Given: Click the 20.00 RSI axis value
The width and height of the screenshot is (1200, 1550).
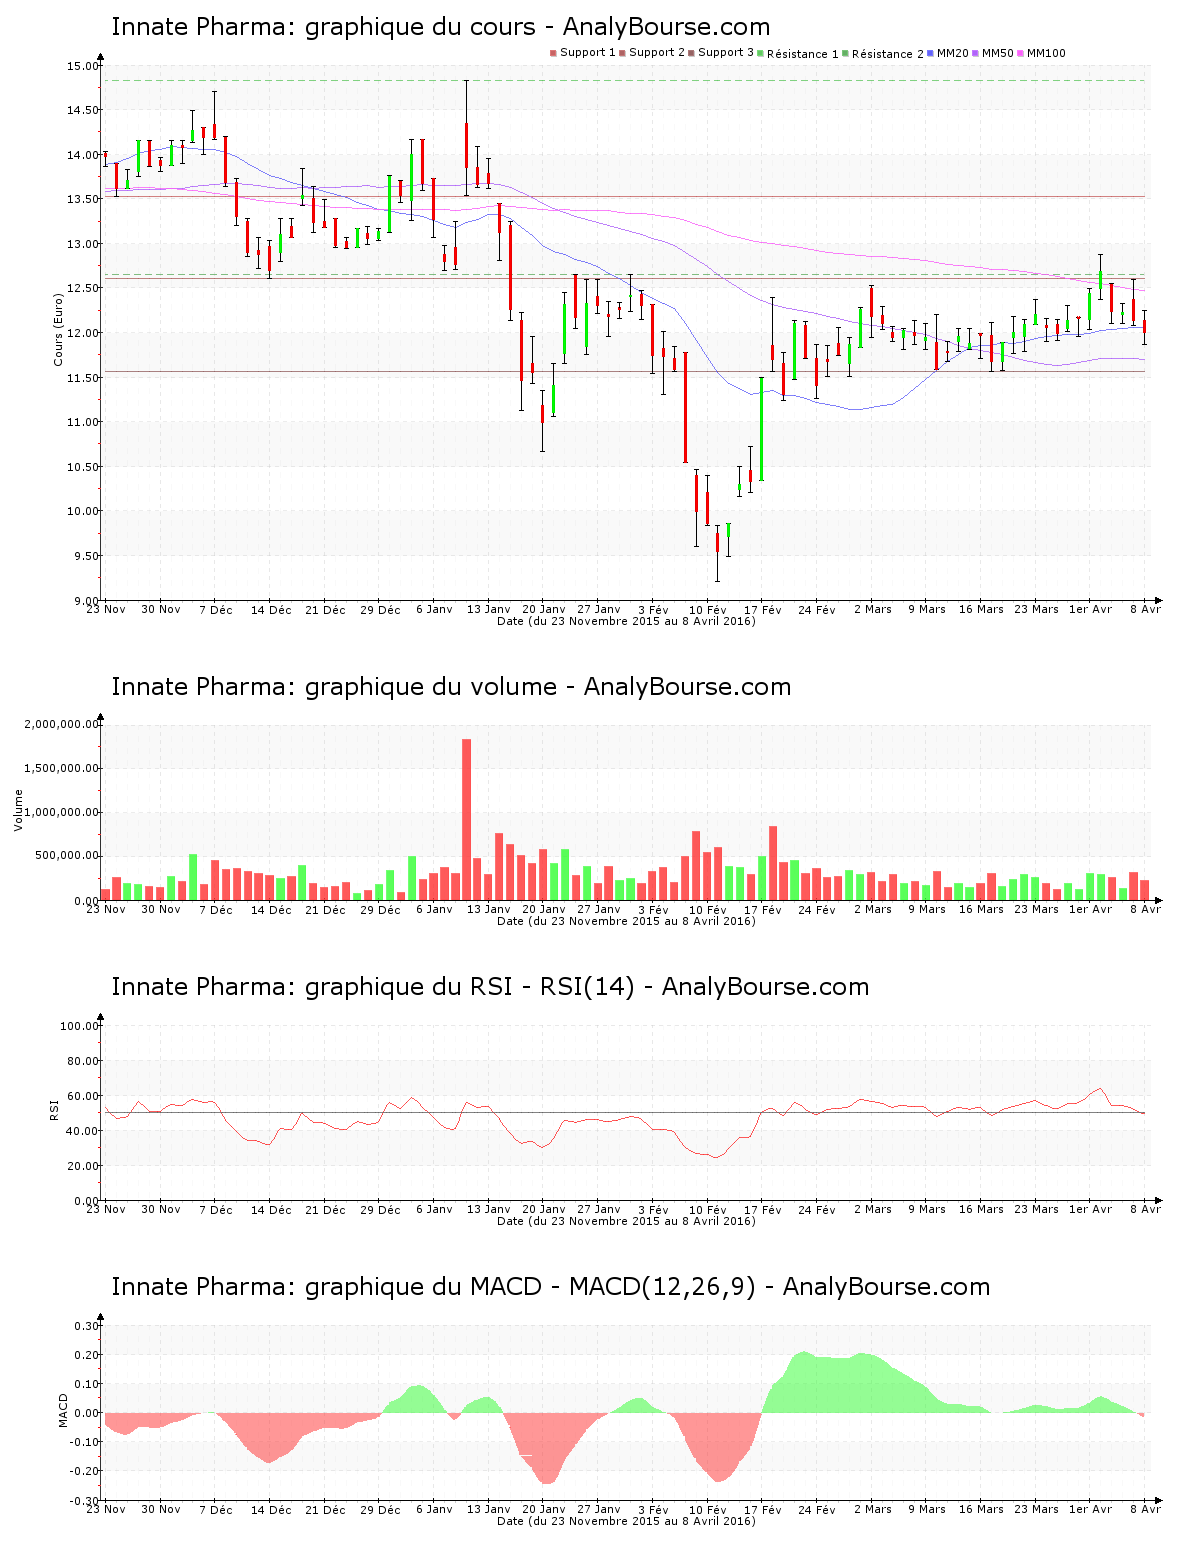Looking at the screenshot, I should (83, 1166).
